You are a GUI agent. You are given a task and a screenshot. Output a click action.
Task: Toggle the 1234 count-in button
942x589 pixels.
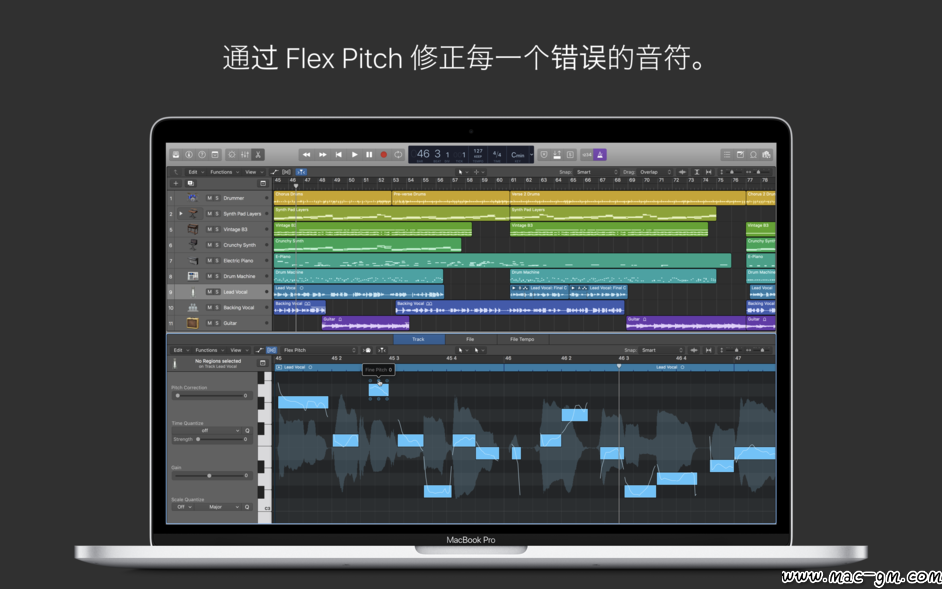point(586,154)
